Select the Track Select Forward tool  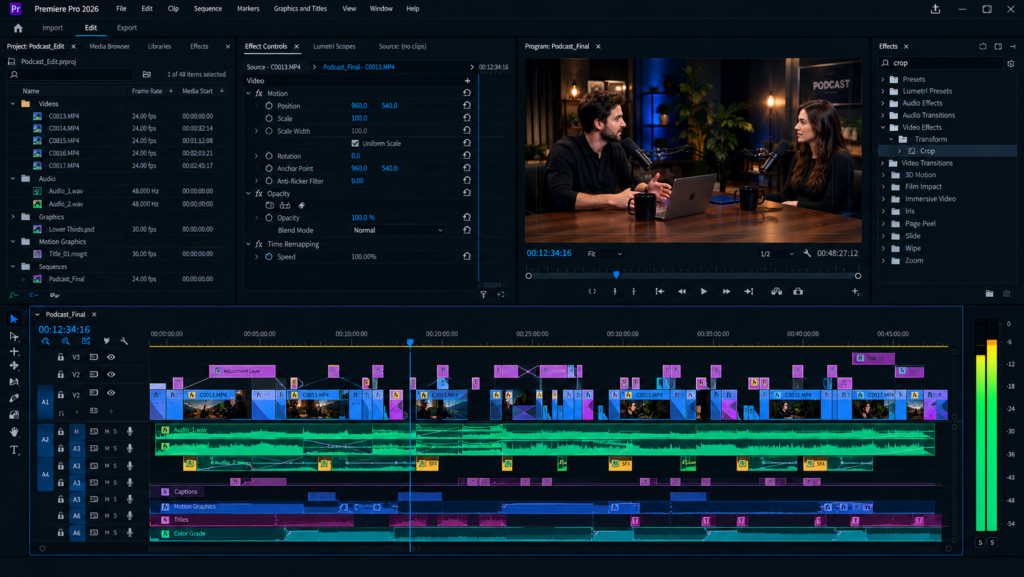(x=14, y=336)
